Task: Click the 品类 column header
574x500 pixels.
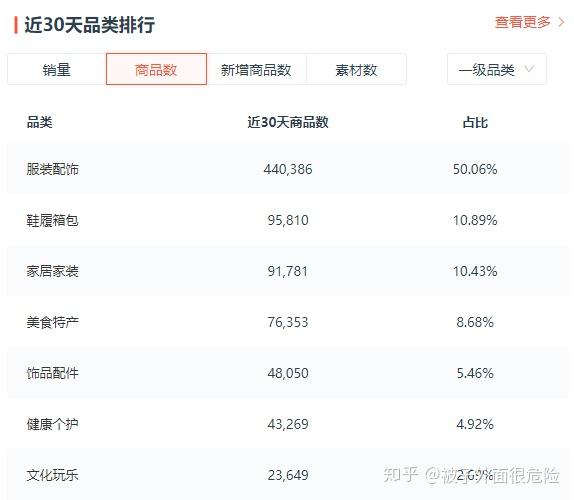Action: click(40, 122)
